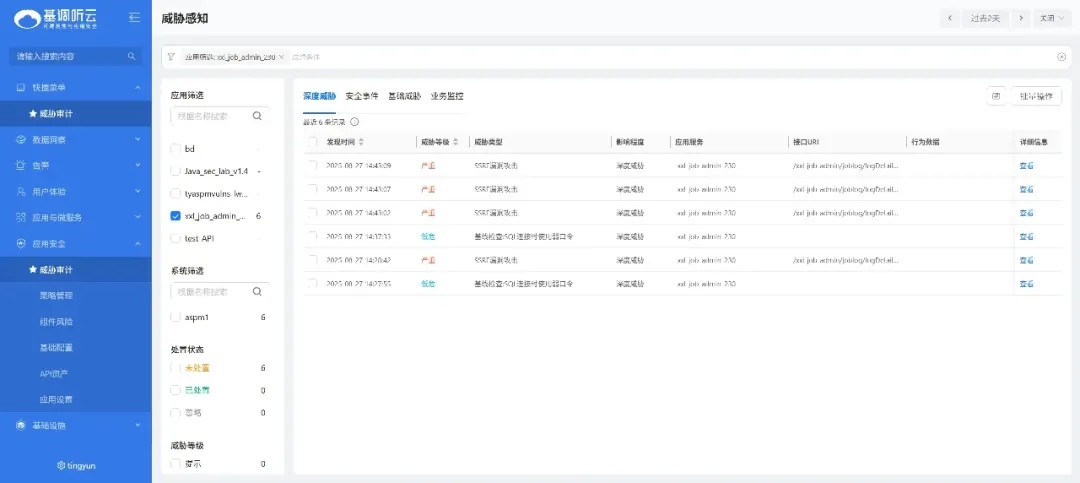Go to the next time range arrow

1020,18
